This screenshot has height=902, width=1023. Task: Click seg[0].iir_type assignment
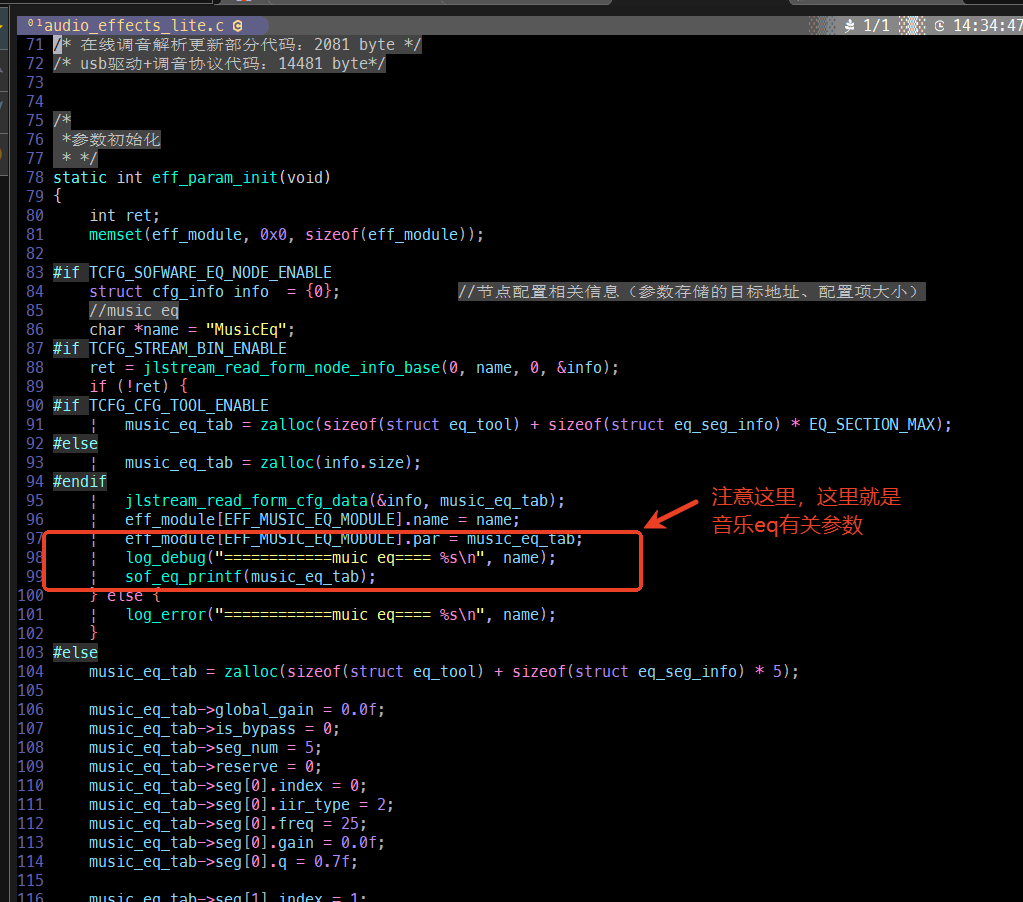[x=241, y=804]
